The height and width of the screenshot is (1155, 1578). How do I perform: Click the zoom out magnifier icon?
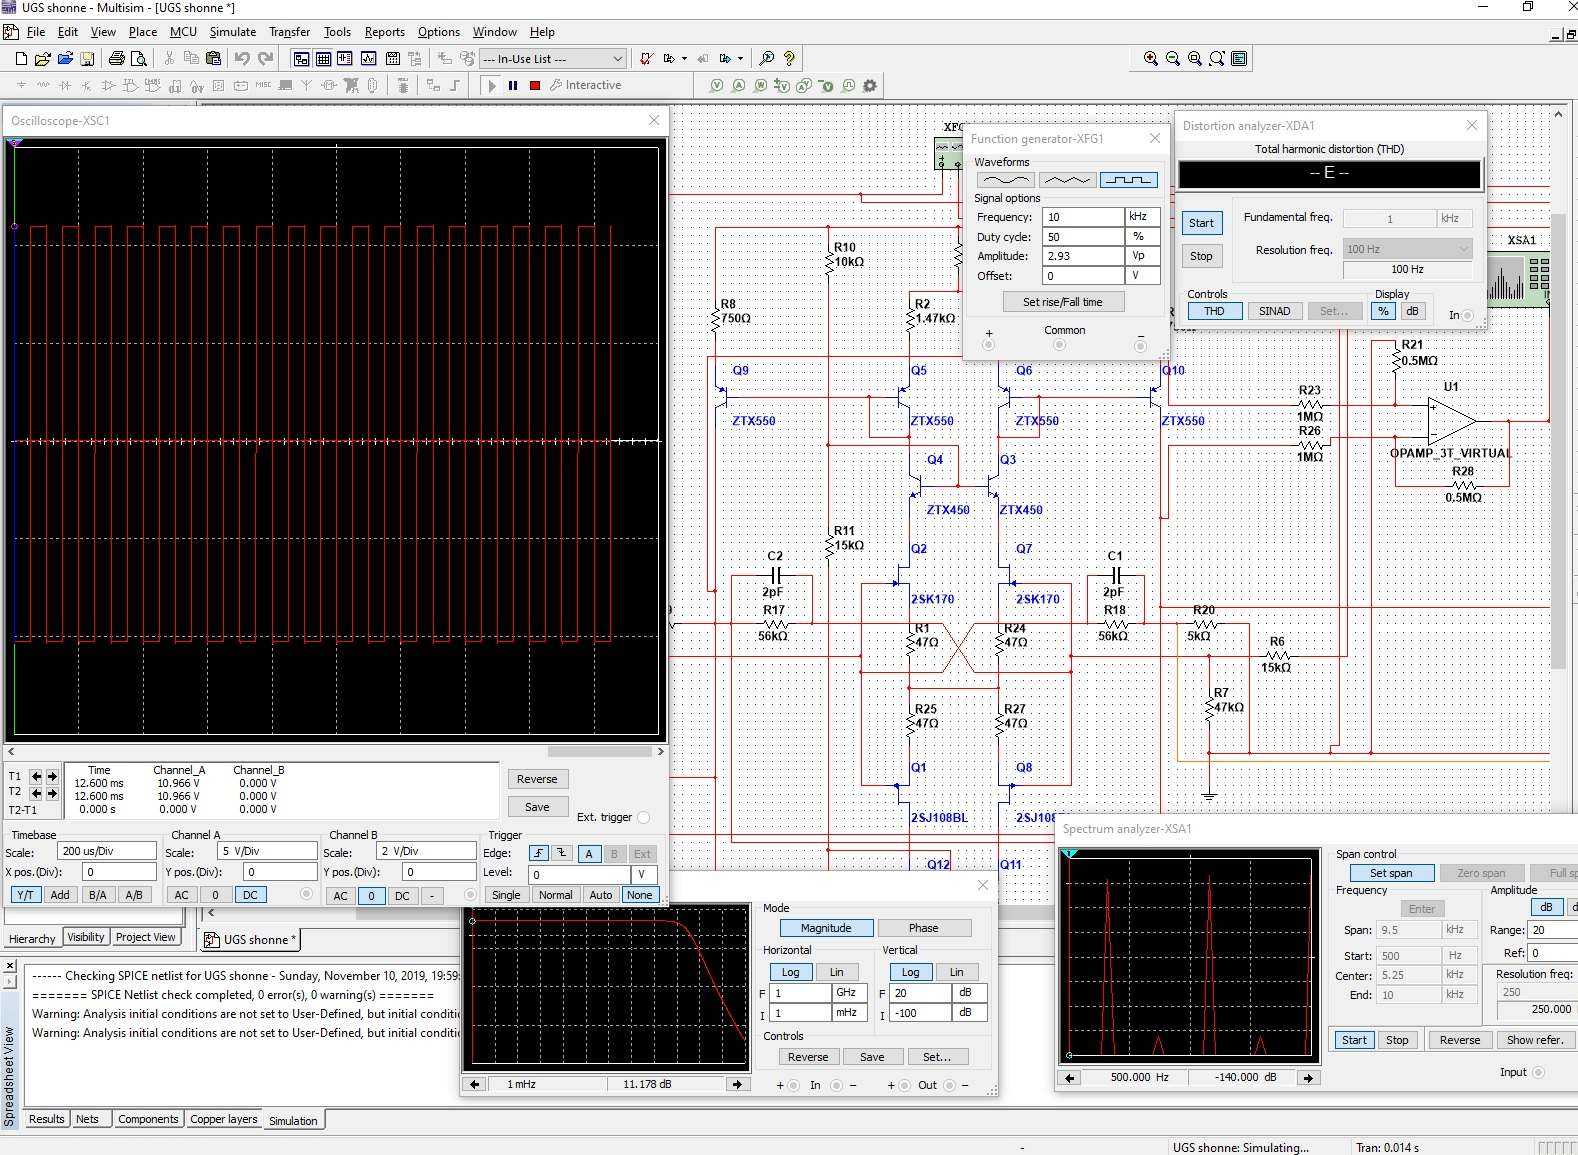tap(1173, 59)
